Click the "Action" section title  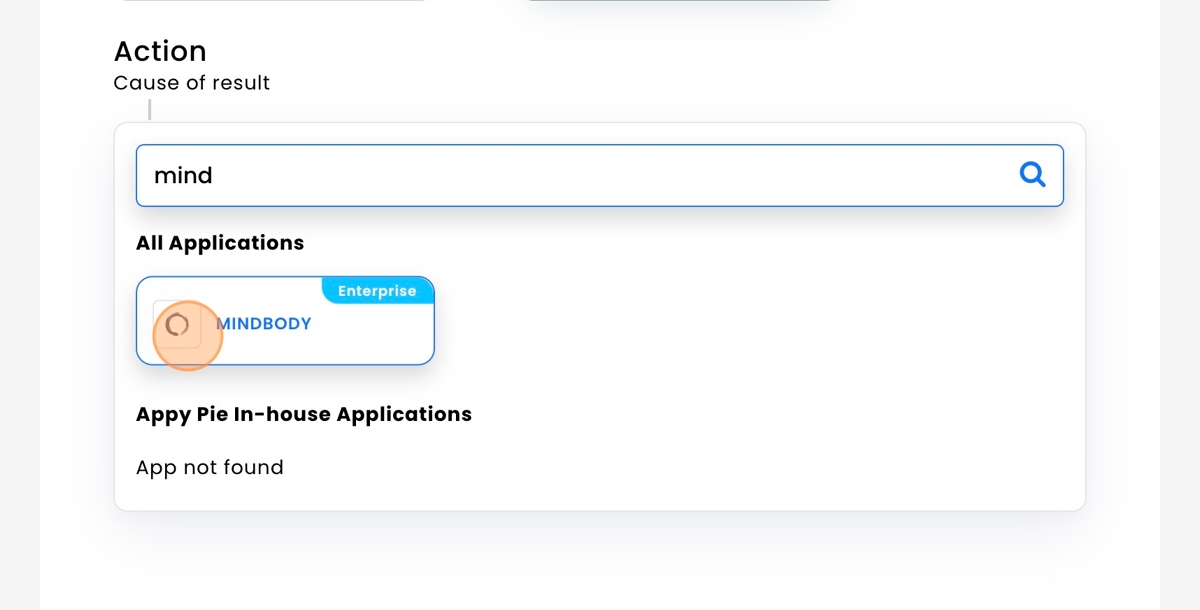click(160, 51)
